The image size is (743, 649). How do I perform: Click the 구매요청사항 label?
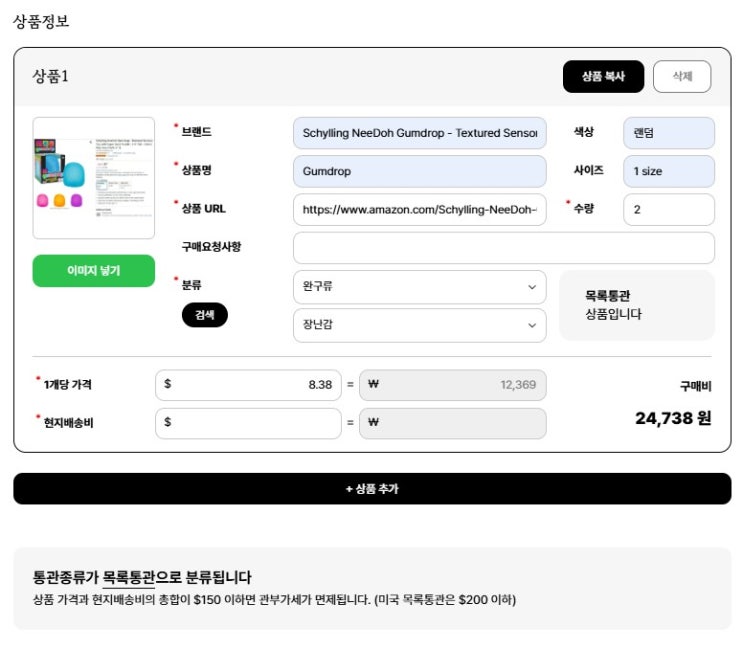(x=211, y=246)
